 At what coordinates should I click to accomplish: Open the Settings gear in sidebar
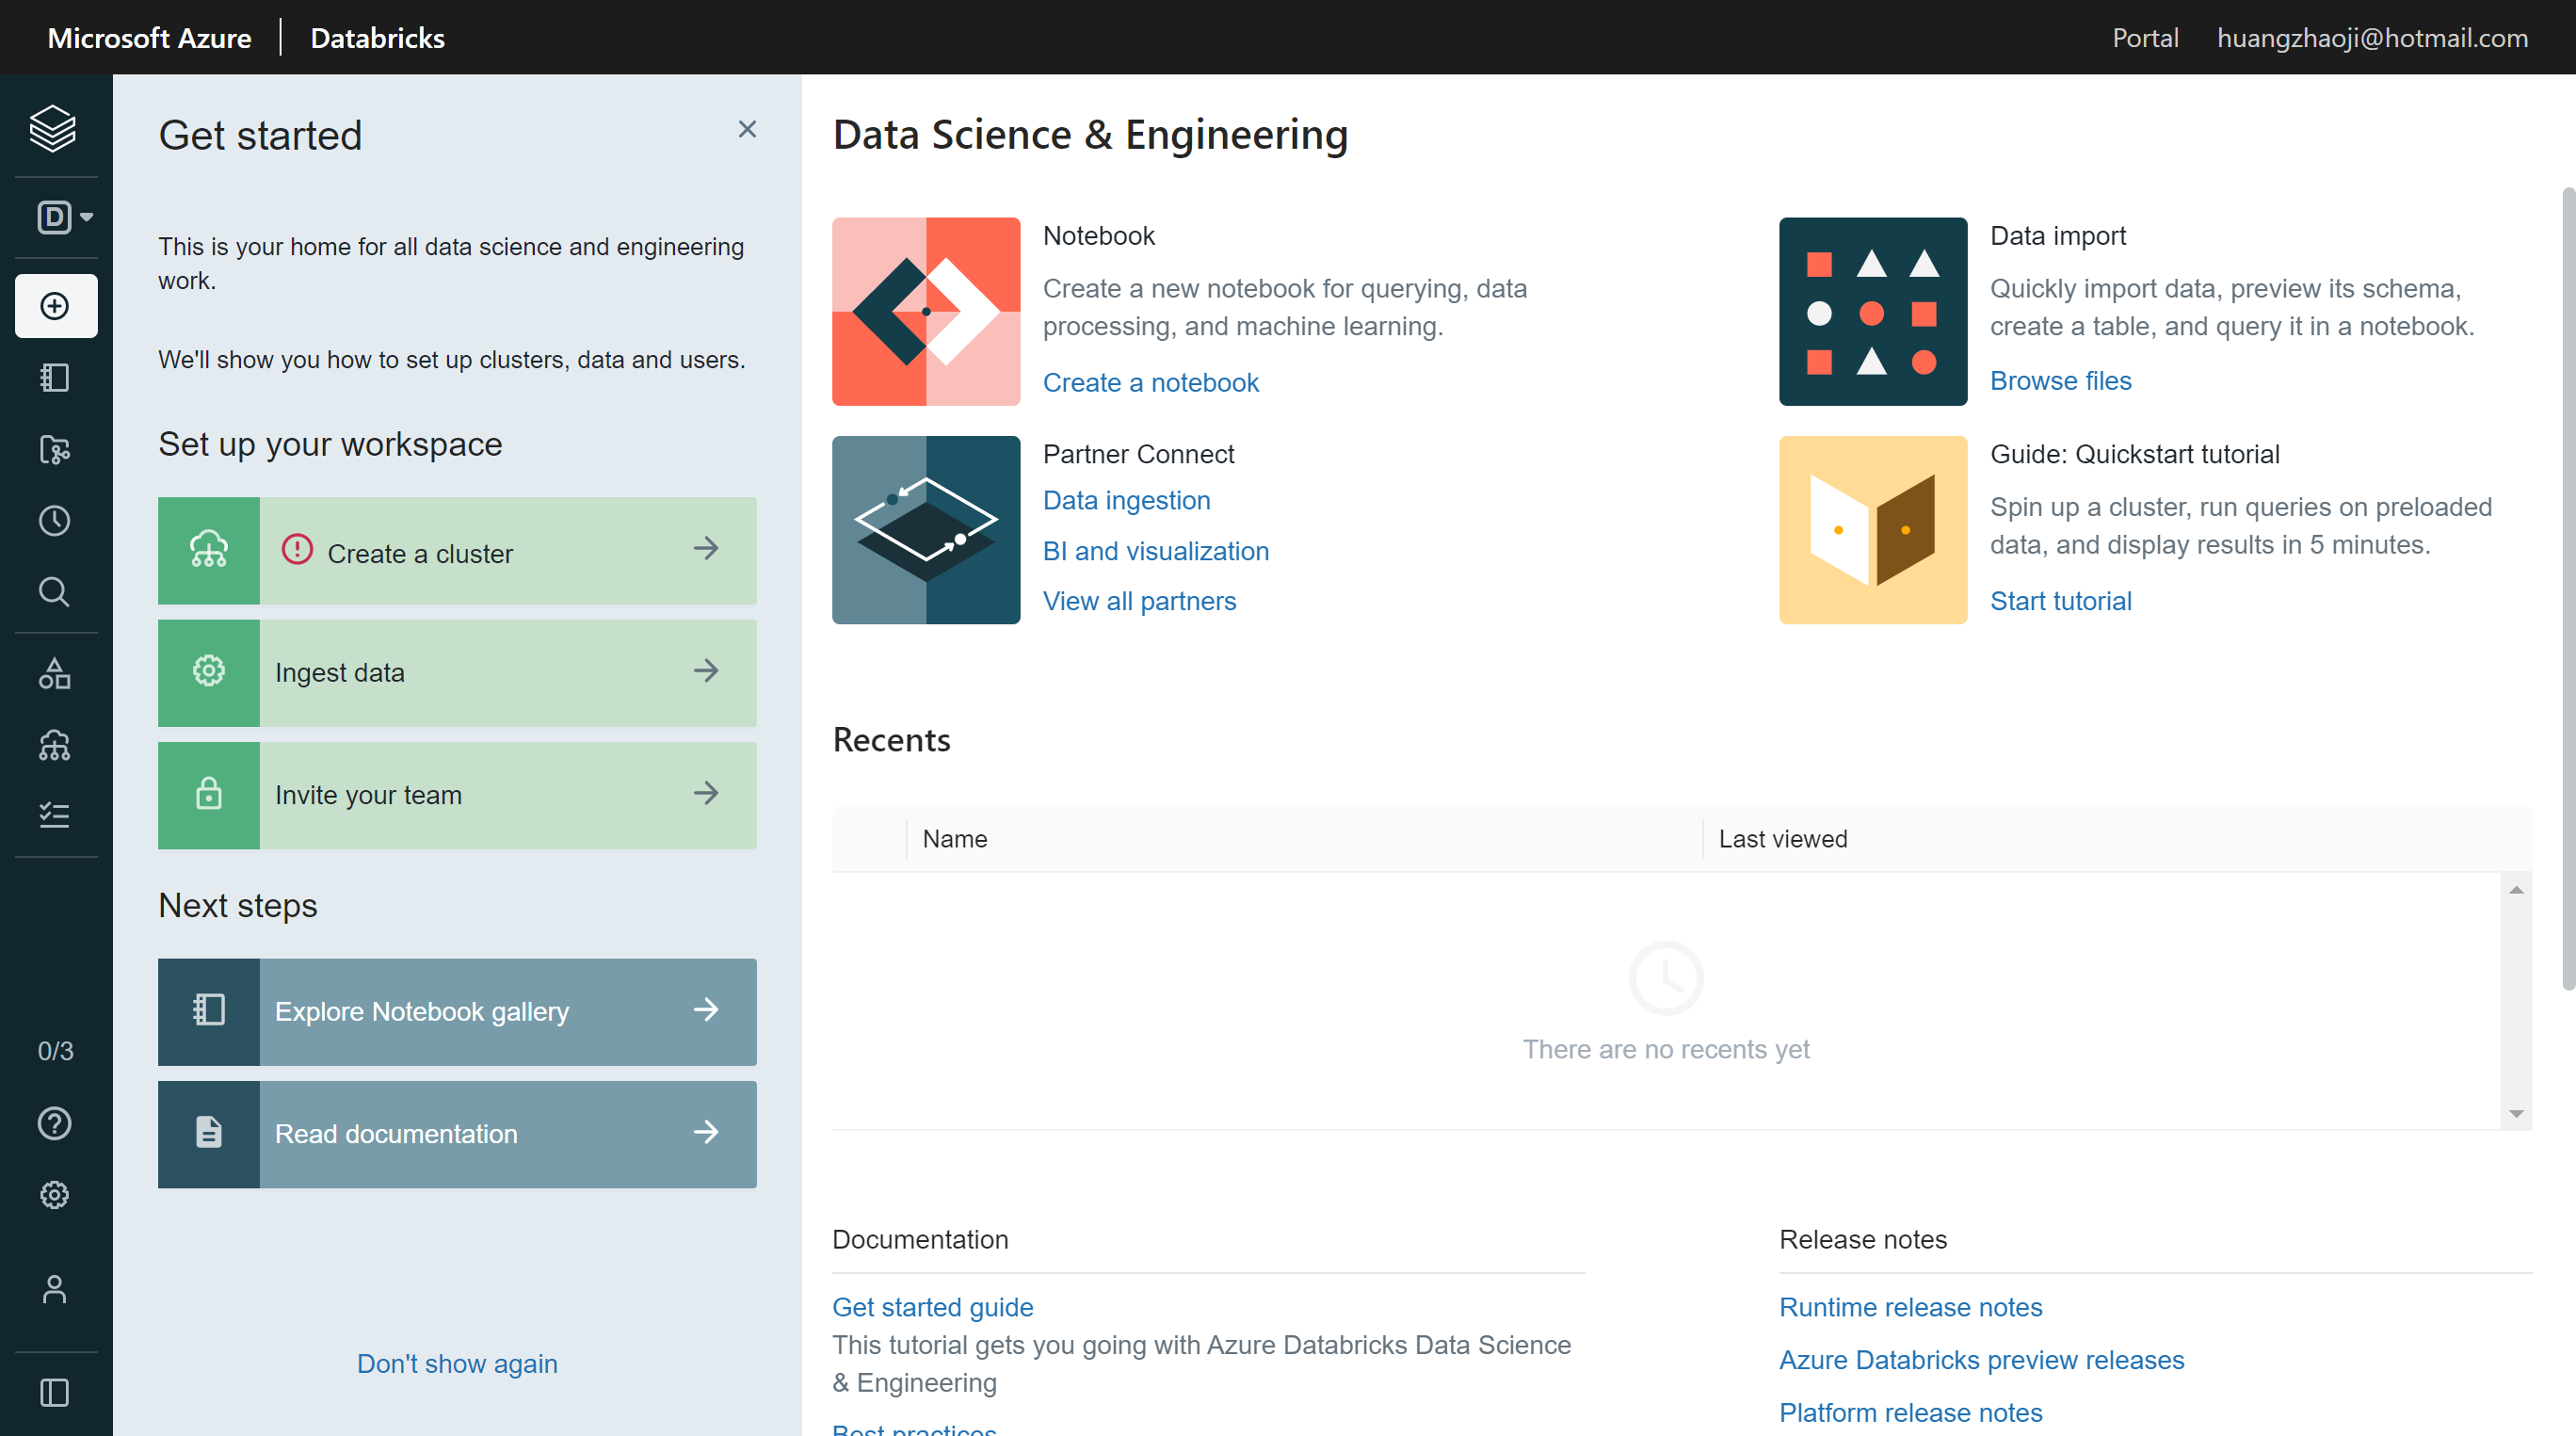[54, 1194]
